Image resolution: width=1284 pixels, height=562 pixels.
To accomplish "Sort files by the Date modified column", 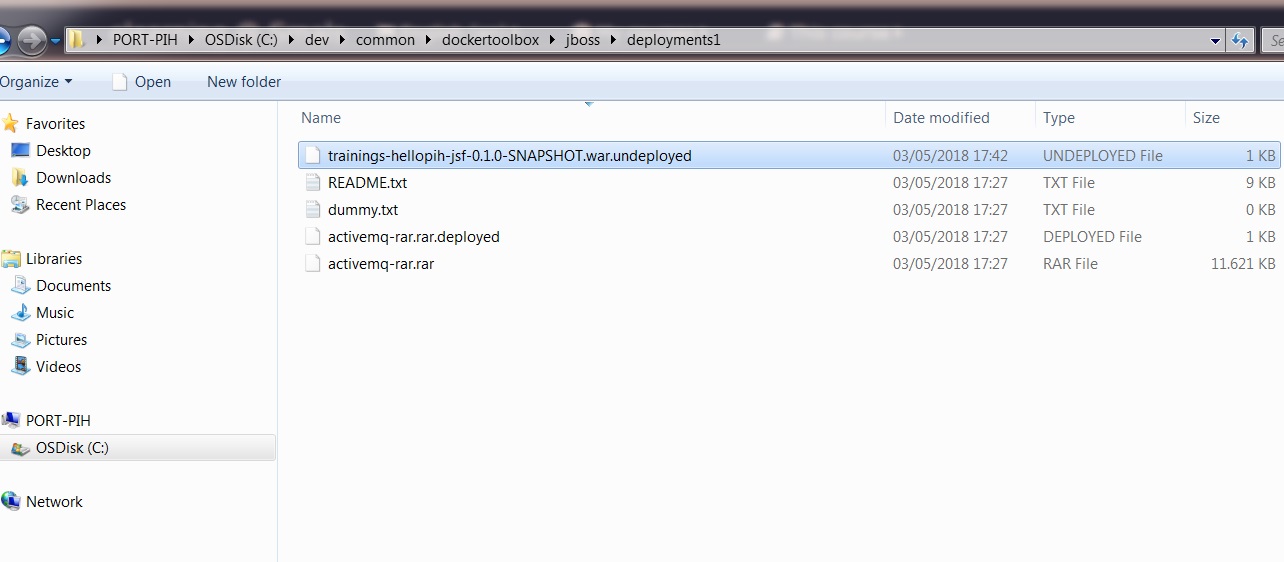I will tap(960, 118).
